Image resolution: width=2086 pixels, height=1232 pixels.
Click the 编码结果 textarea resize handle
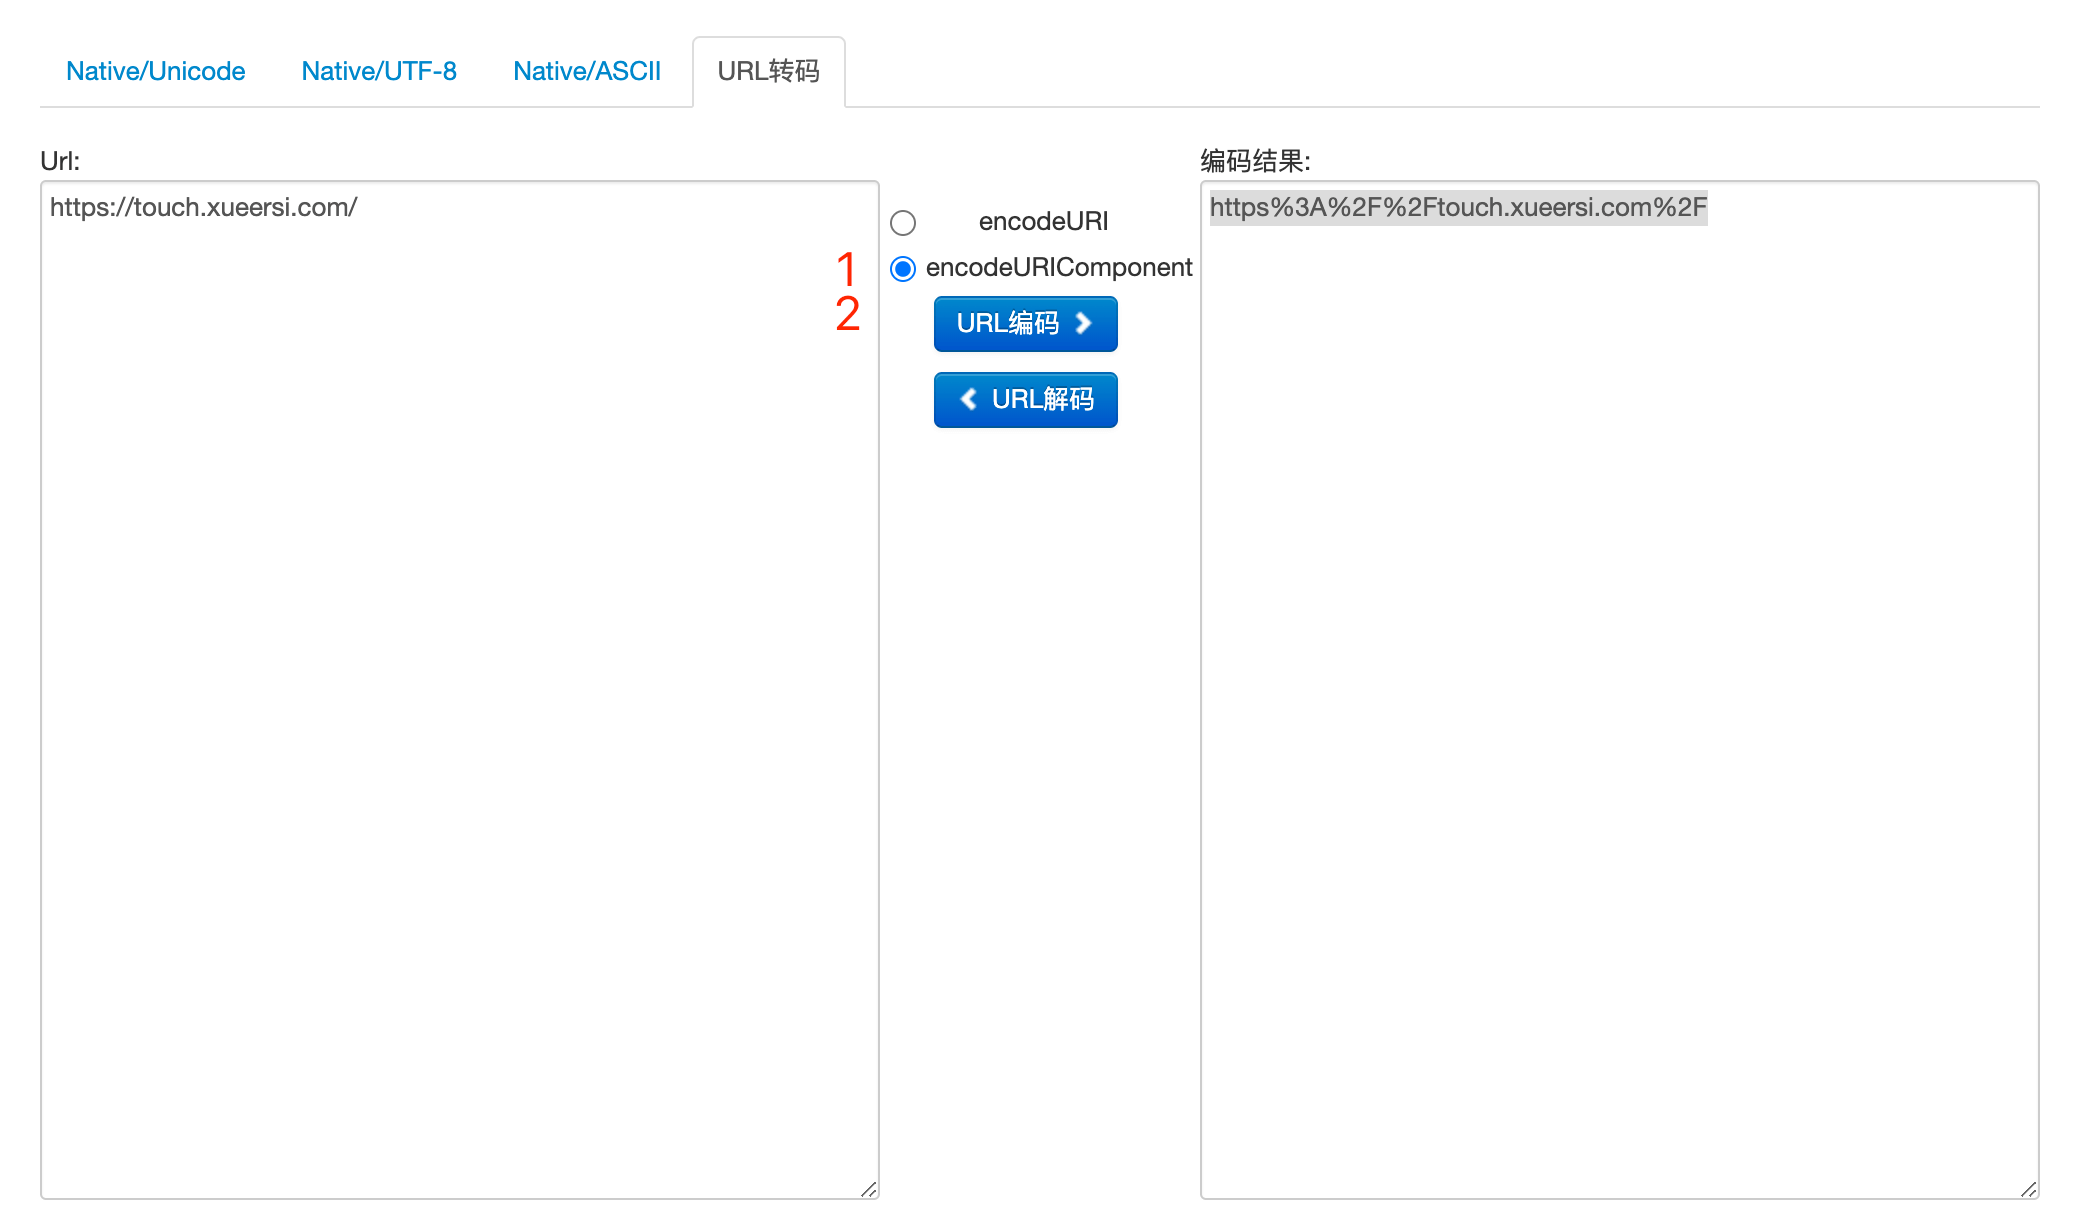(x=2028, y=1188)
